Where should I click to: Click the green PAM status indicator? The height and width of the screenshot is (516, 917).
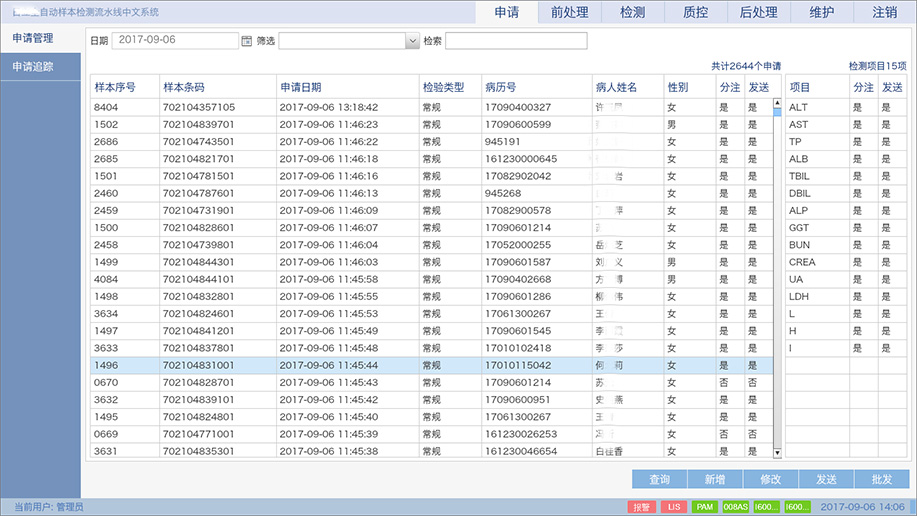705,507
